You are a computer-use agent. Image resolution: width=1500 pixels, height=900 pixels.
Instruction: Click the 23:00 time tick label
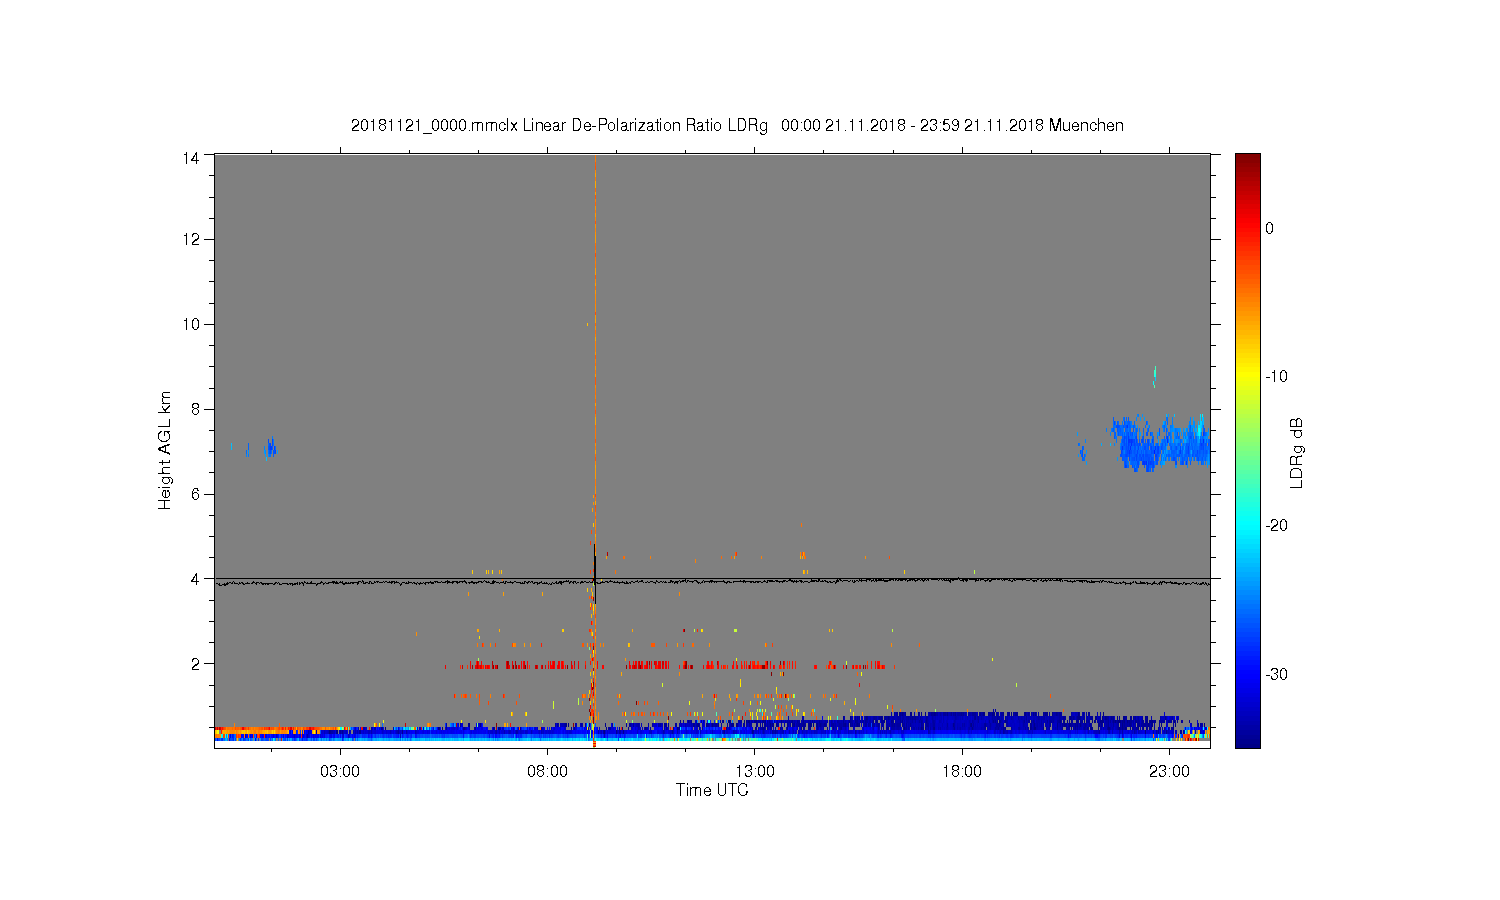click(x=1169, y=772)
